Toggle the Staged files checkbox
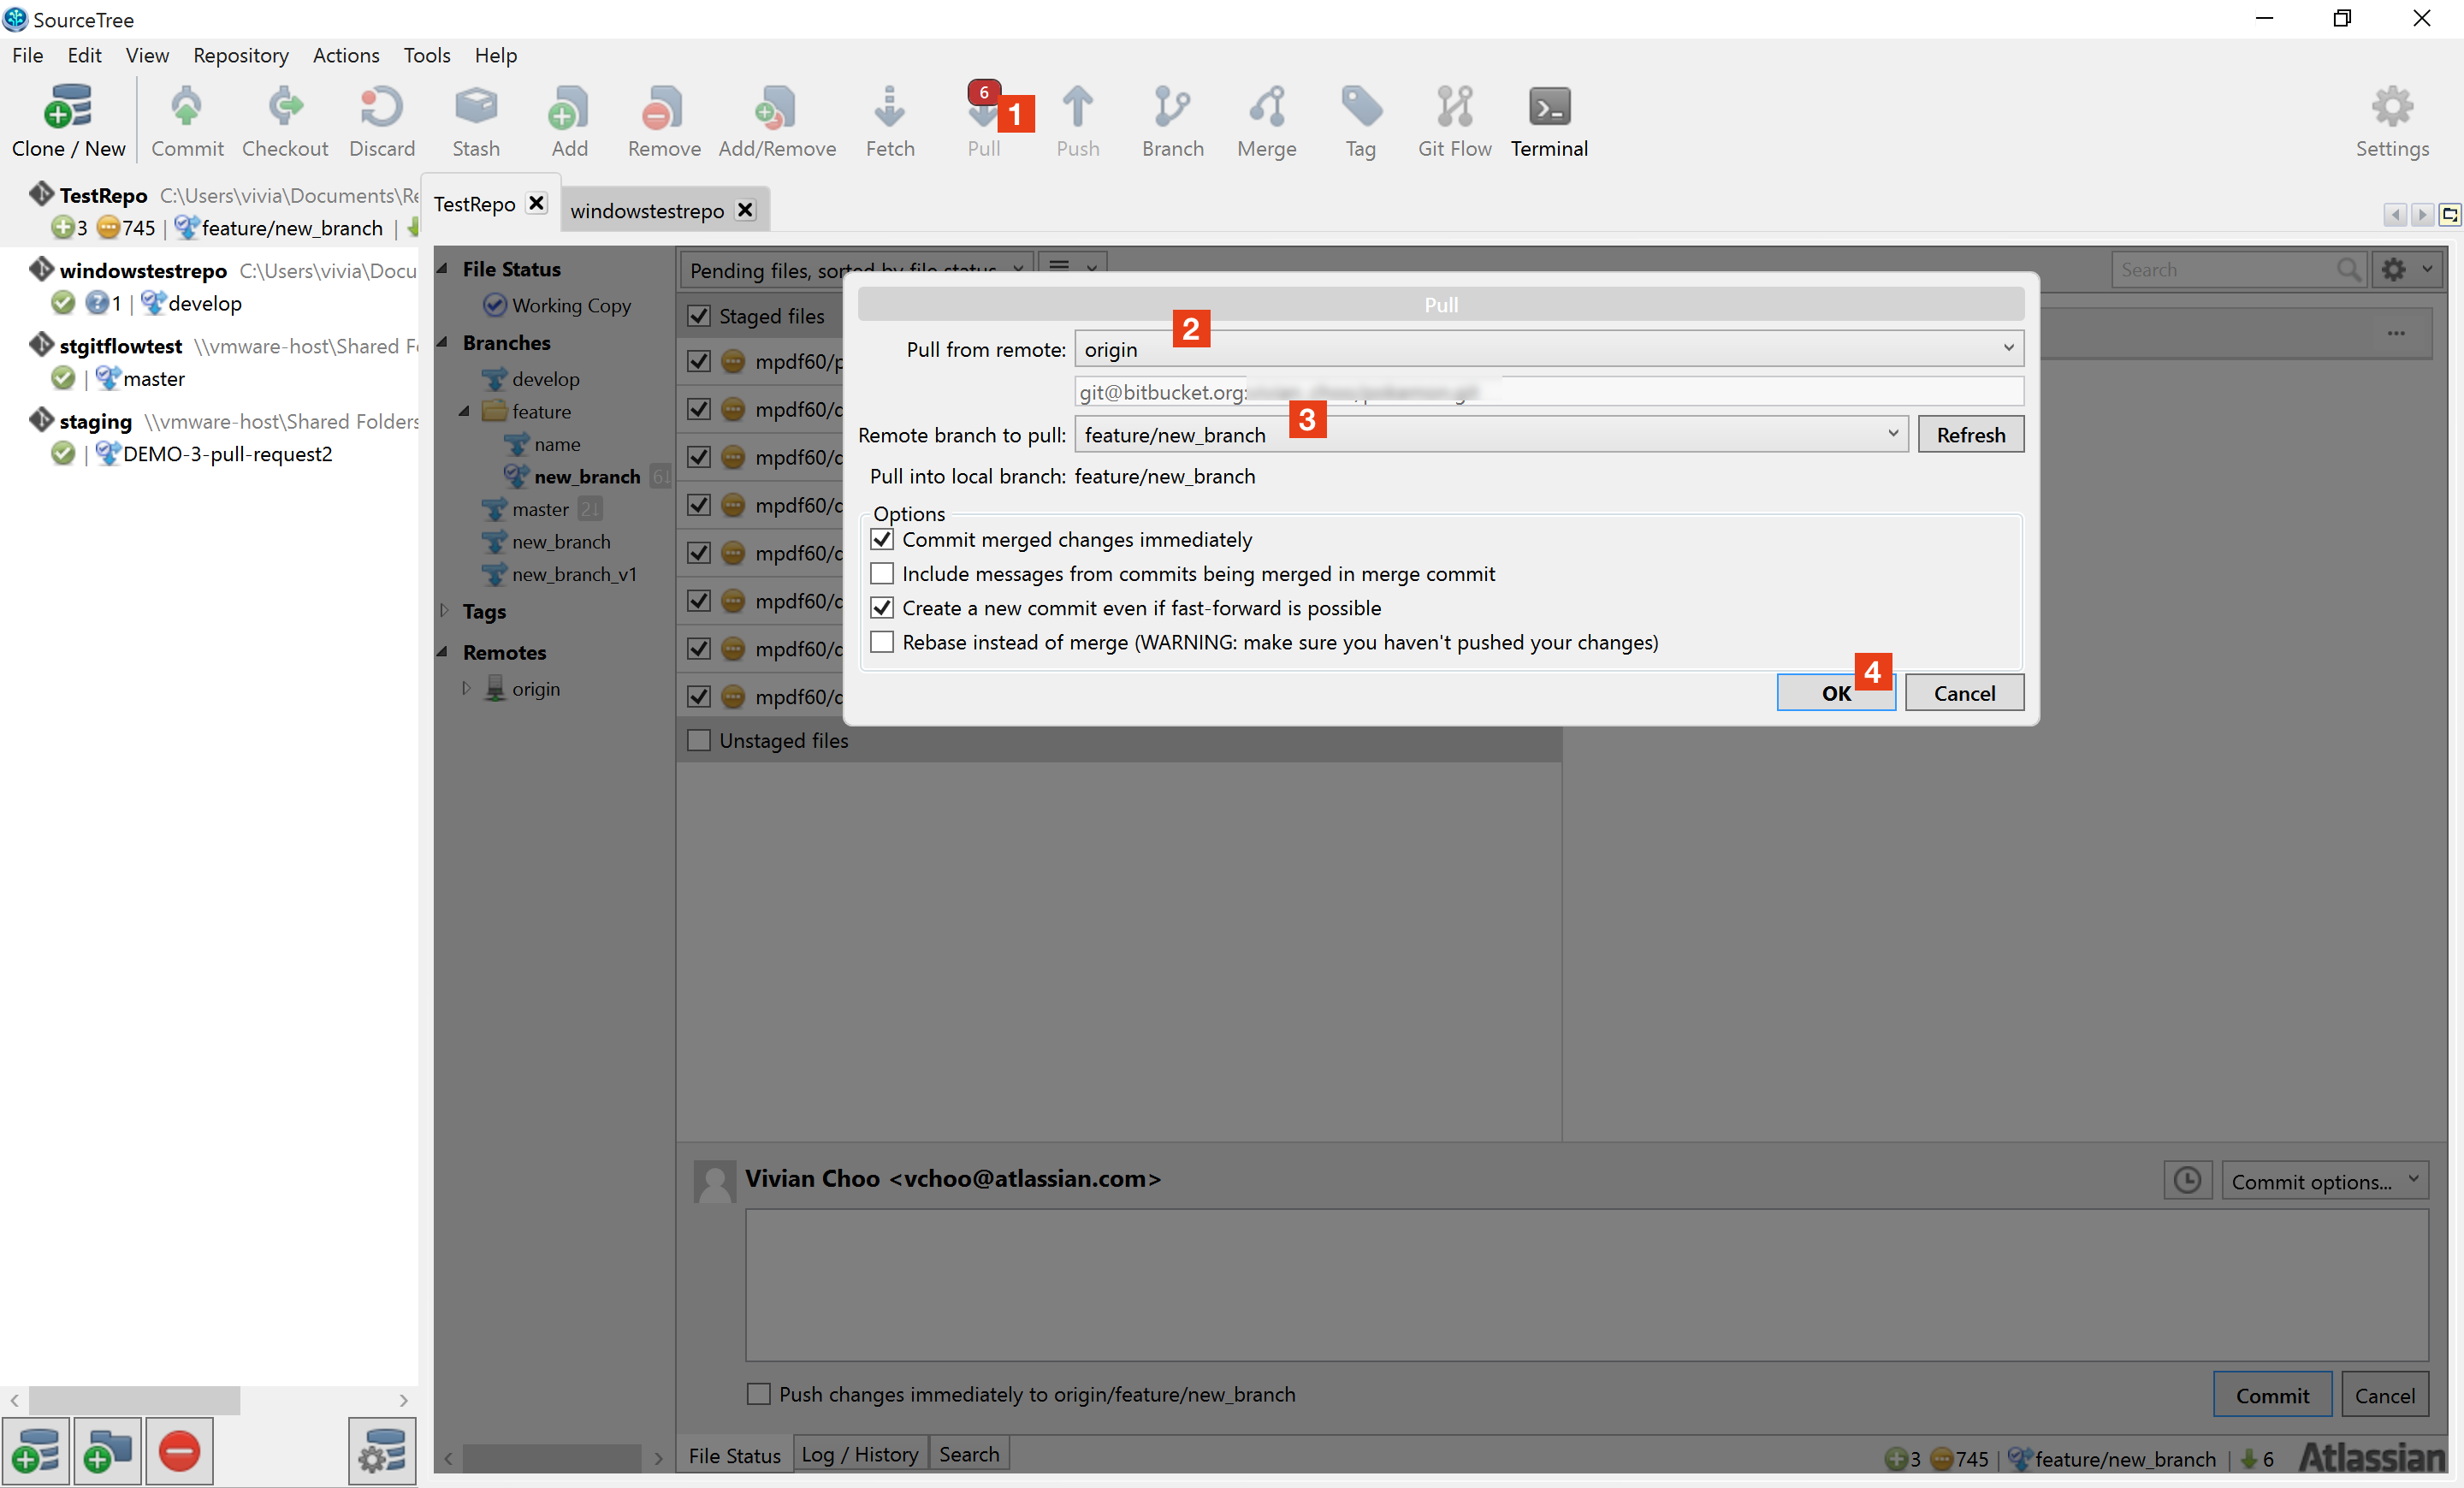Viewport: 2464px width, 1488px height. (699, 316)
